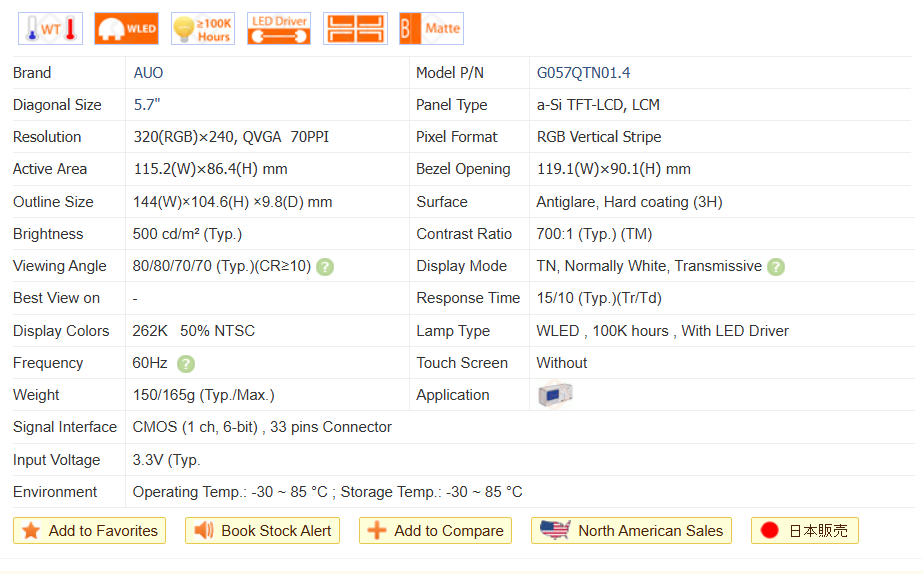Open the Display Mode help question mark

[776, 267]
